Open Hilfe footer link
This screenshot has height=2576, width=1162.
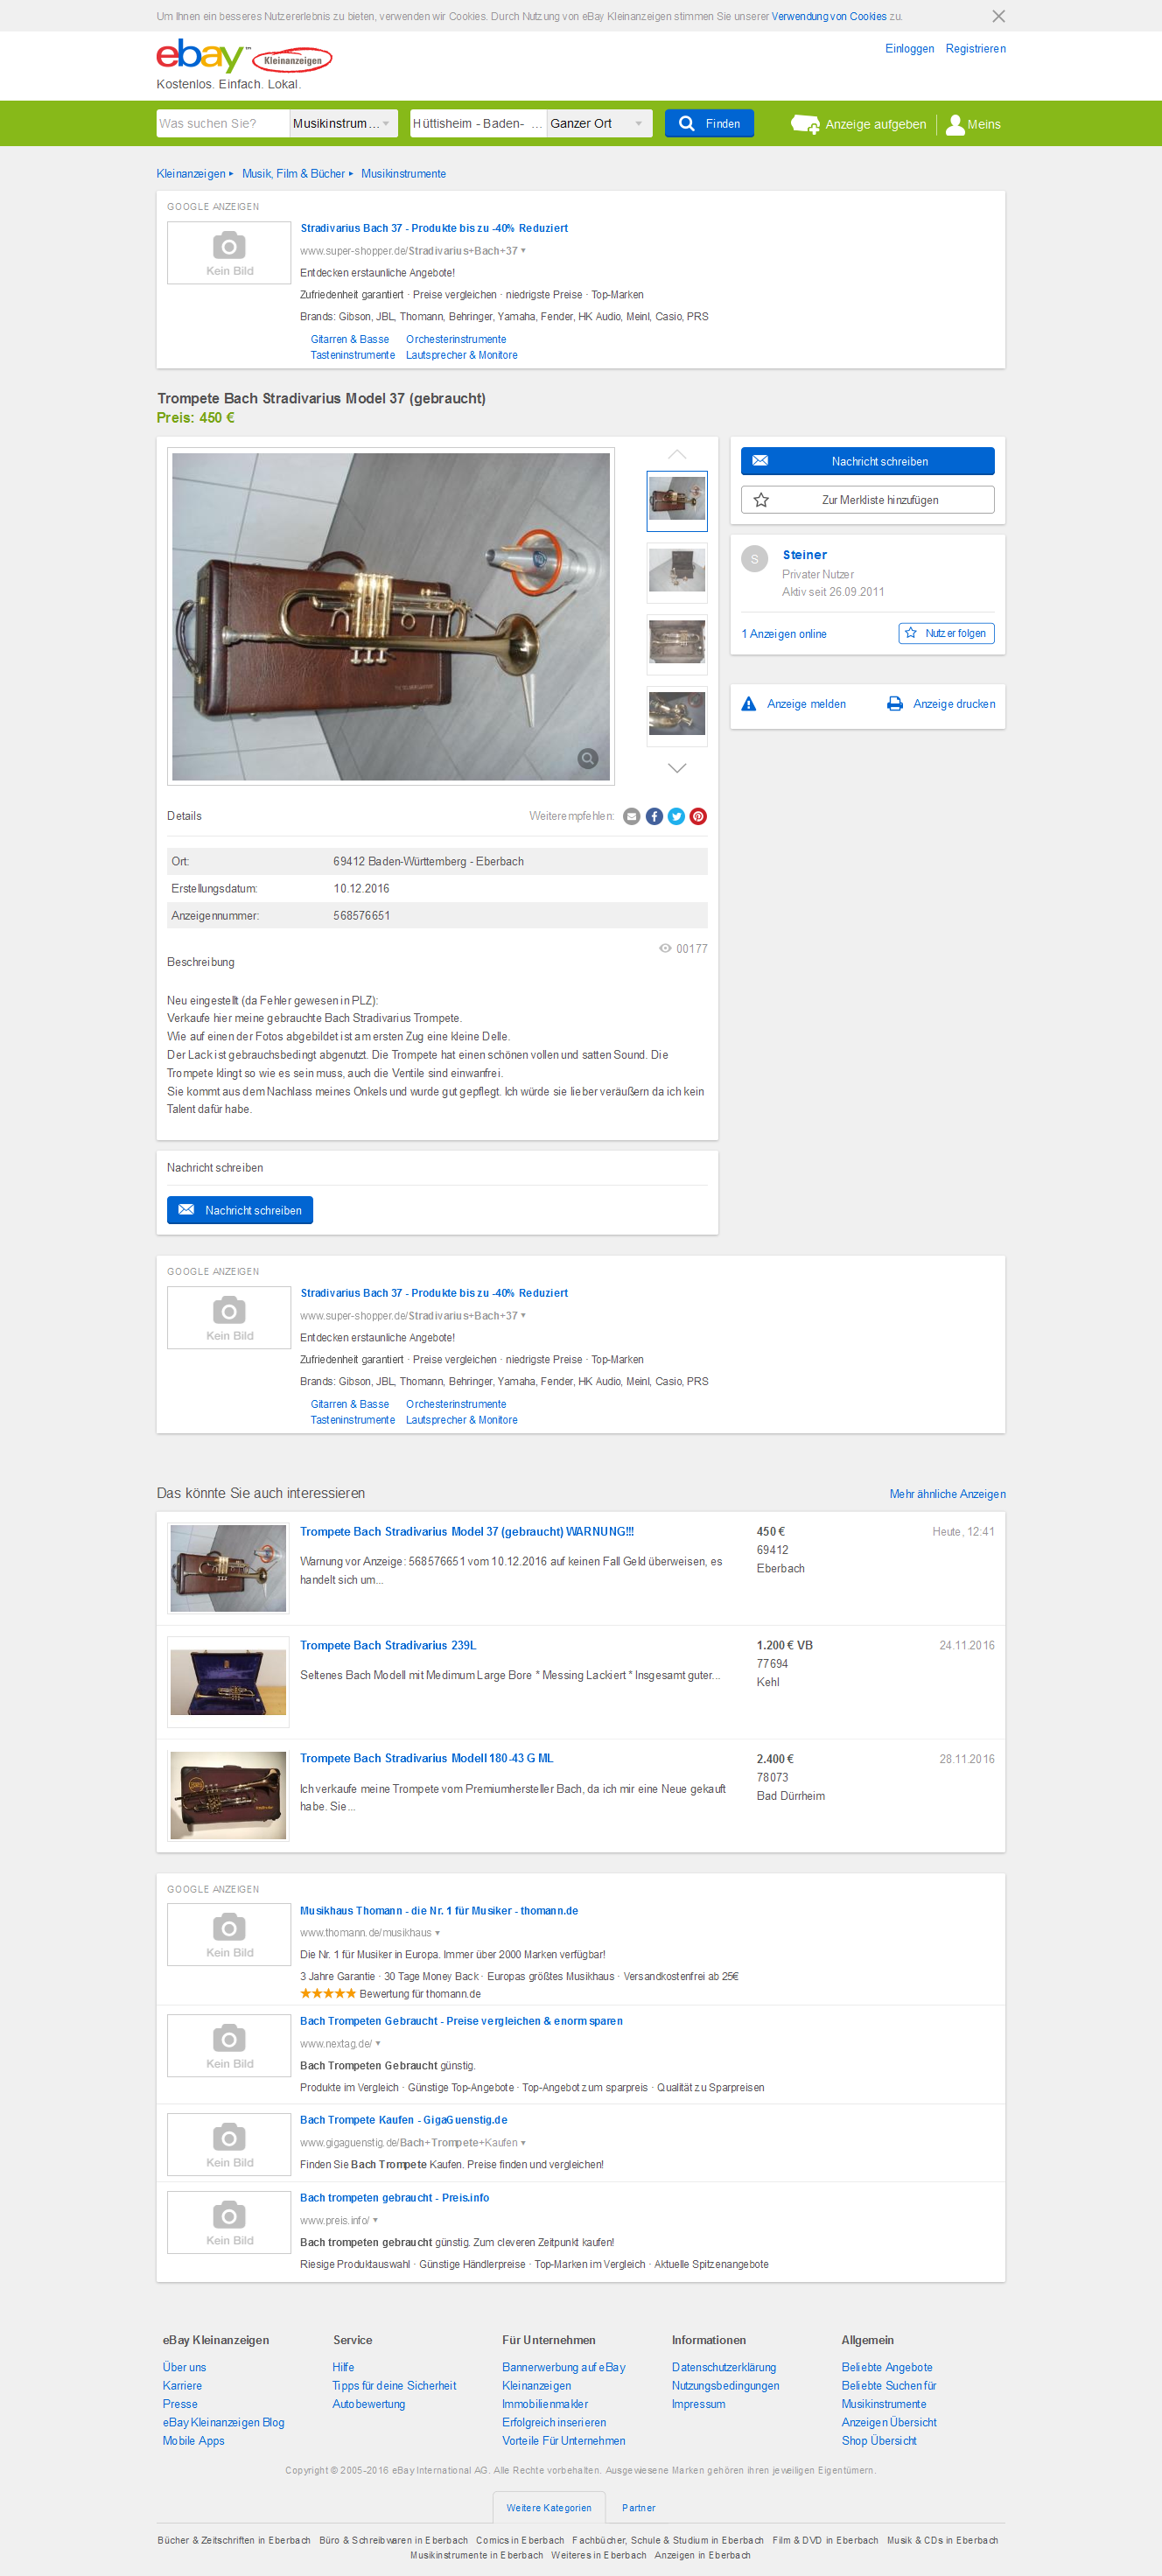pos(343,2367)
